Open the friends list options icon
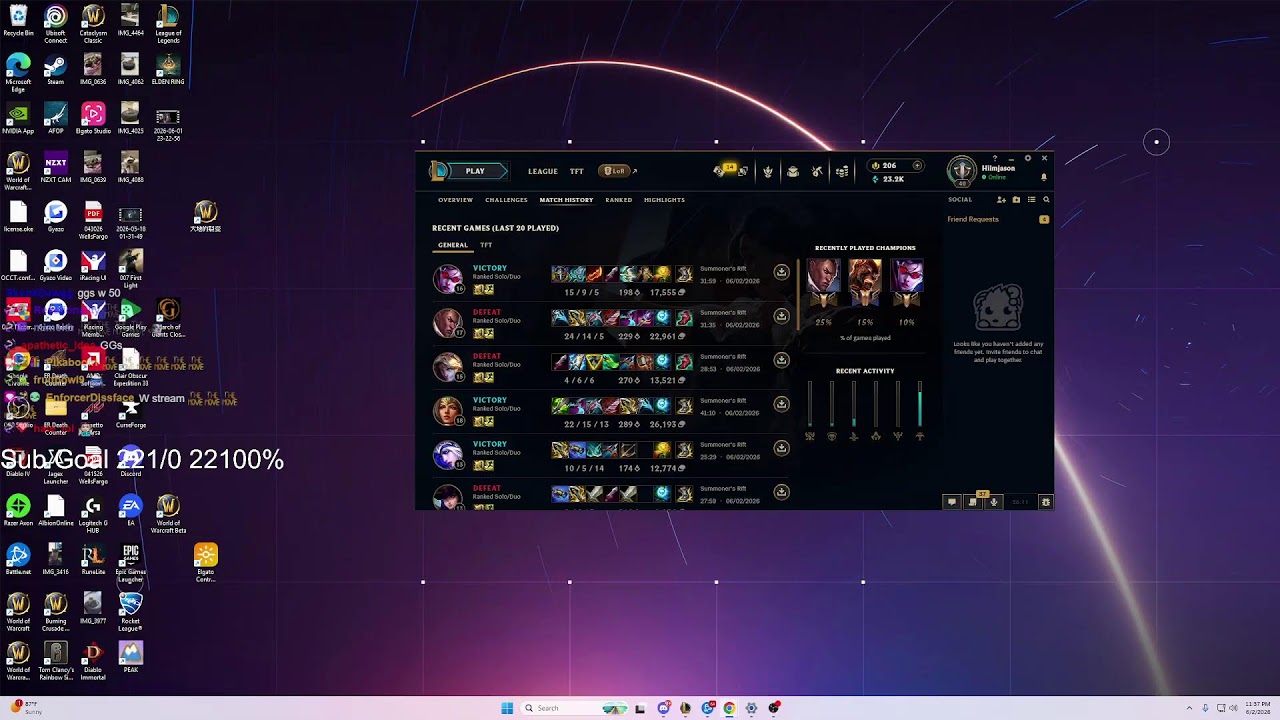 1031,200
